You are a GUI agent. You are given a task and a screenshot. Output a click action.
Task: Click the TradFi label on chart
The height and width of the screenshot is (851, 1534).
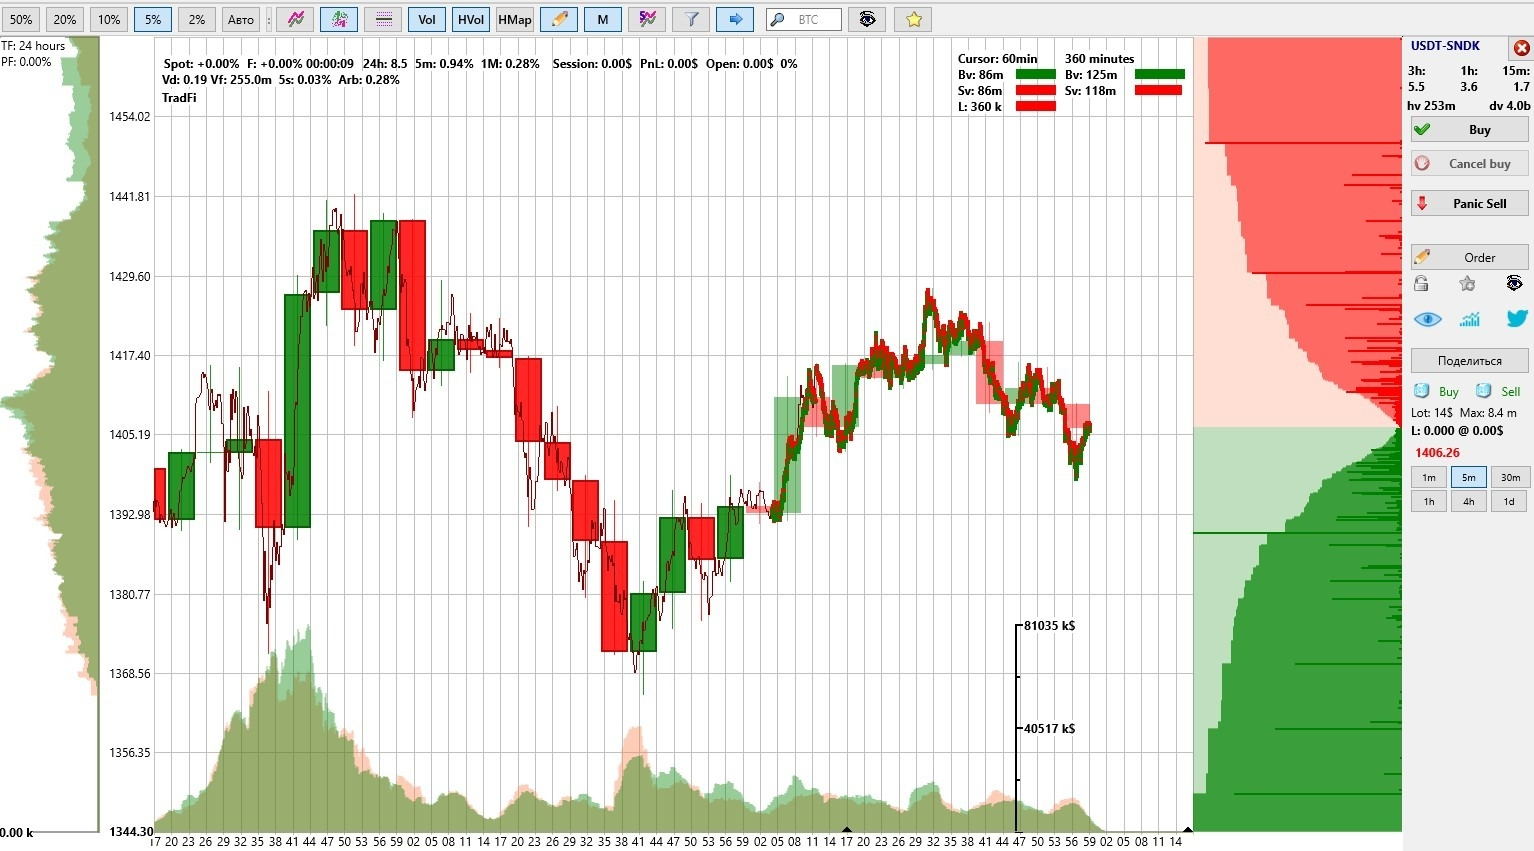(x=179, y=98)
